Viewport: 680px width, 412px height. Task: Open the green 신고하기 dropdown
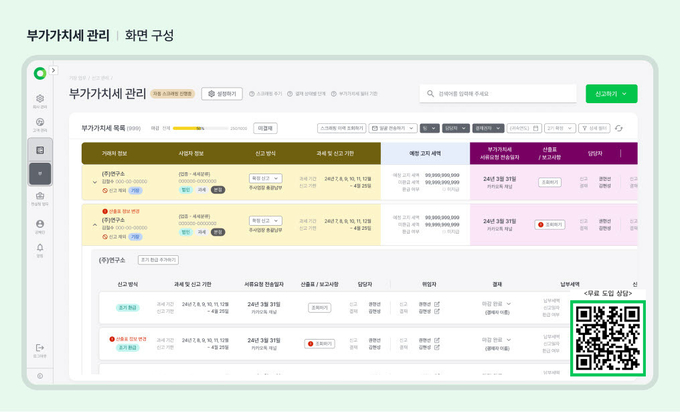pyautogui.click(x=611, y=94)
